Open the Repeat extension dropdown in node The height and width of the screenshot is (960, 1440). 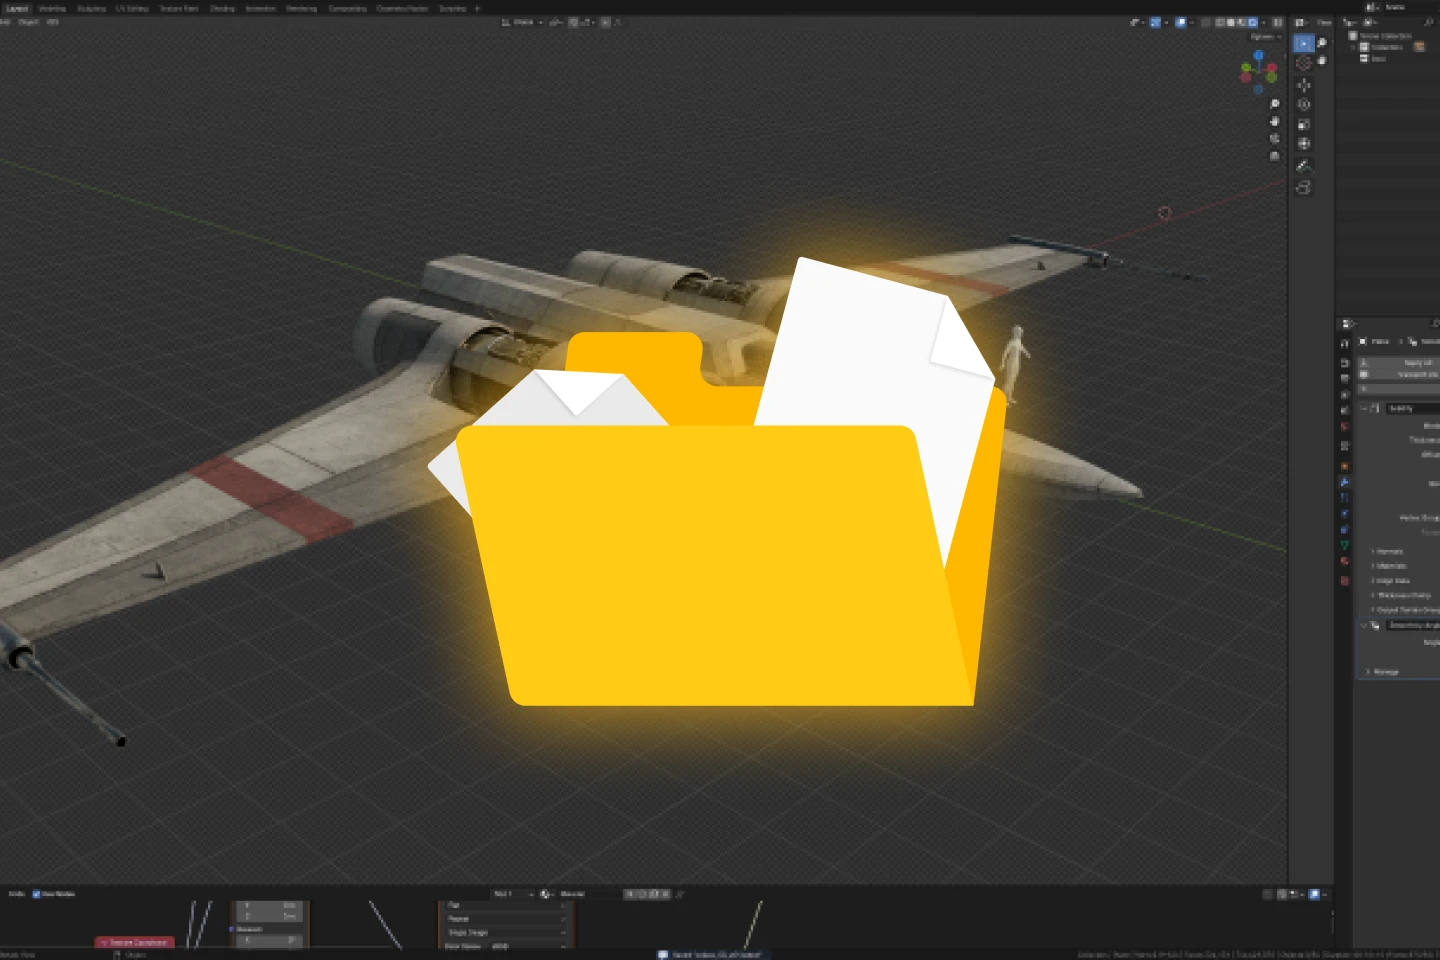tap(506, 918)
